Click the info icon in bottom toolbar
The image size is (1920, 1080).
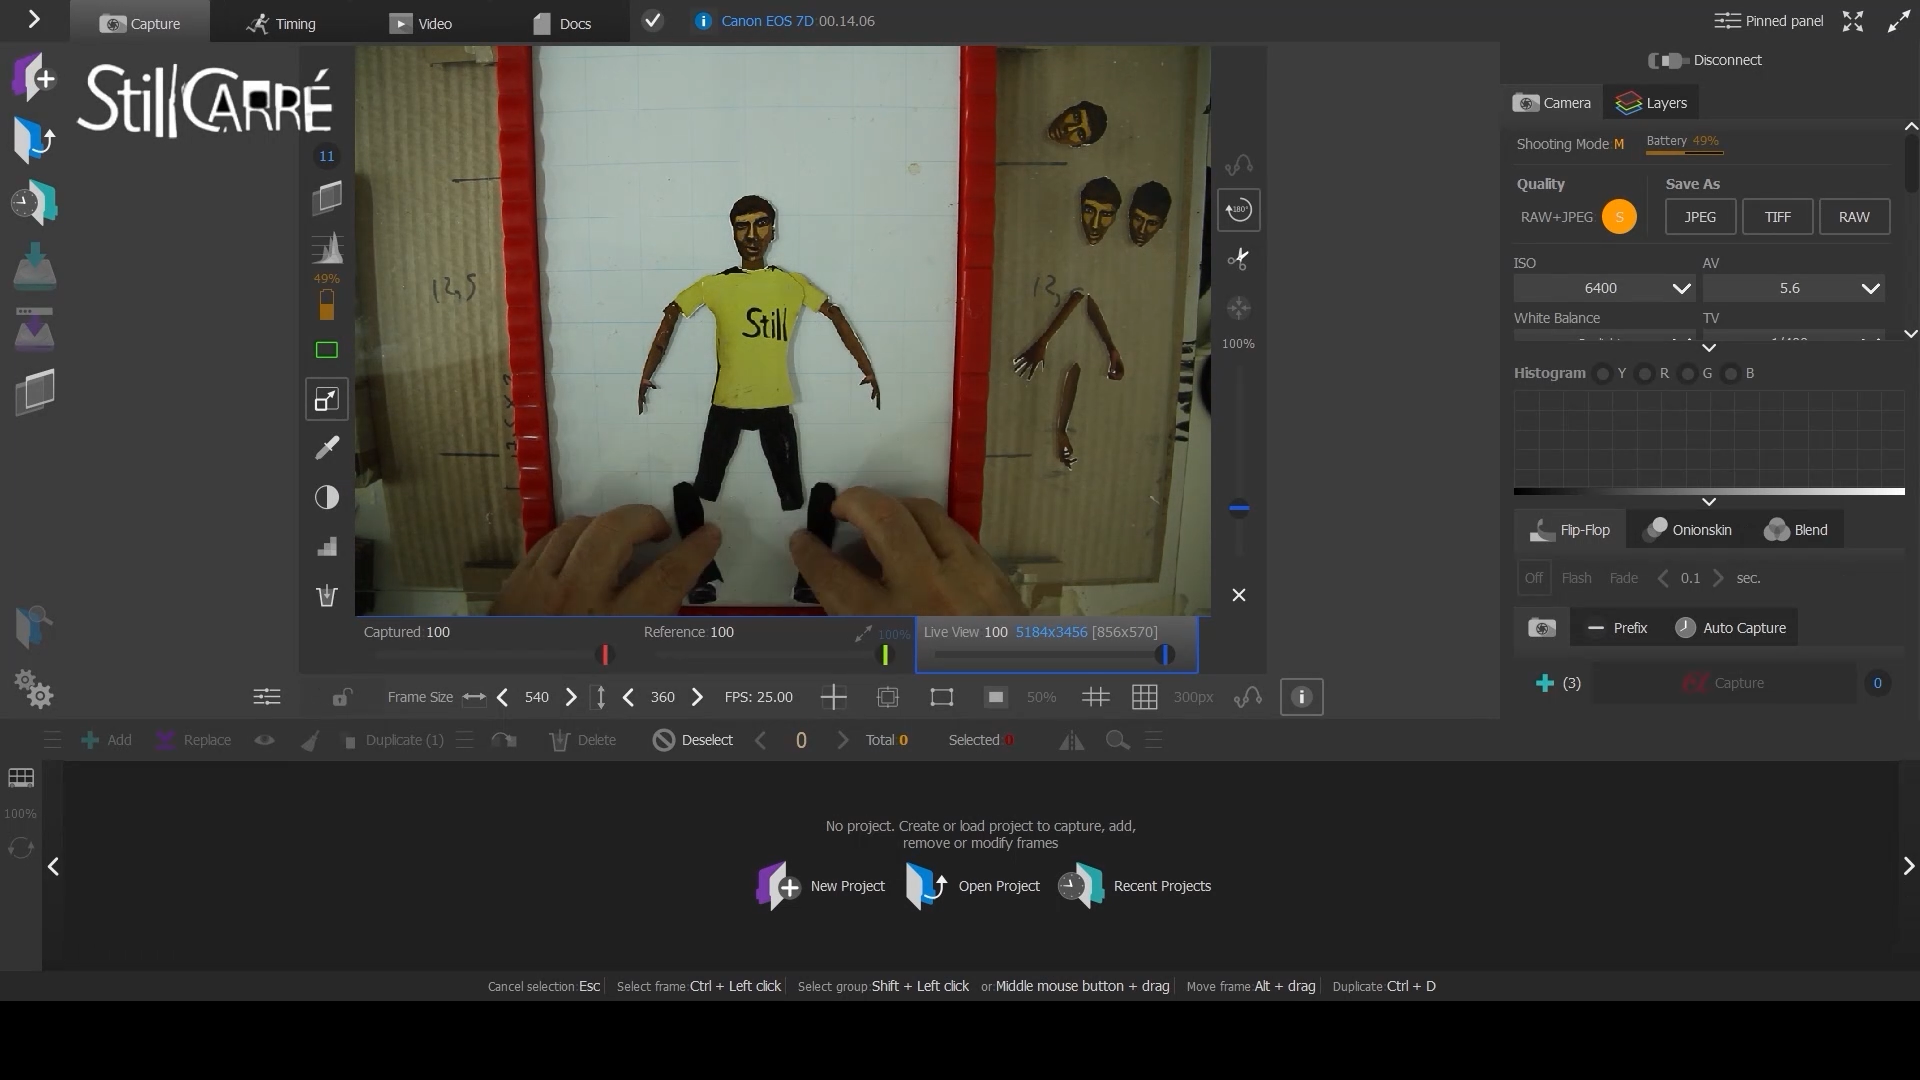(x=1301, y=697)
